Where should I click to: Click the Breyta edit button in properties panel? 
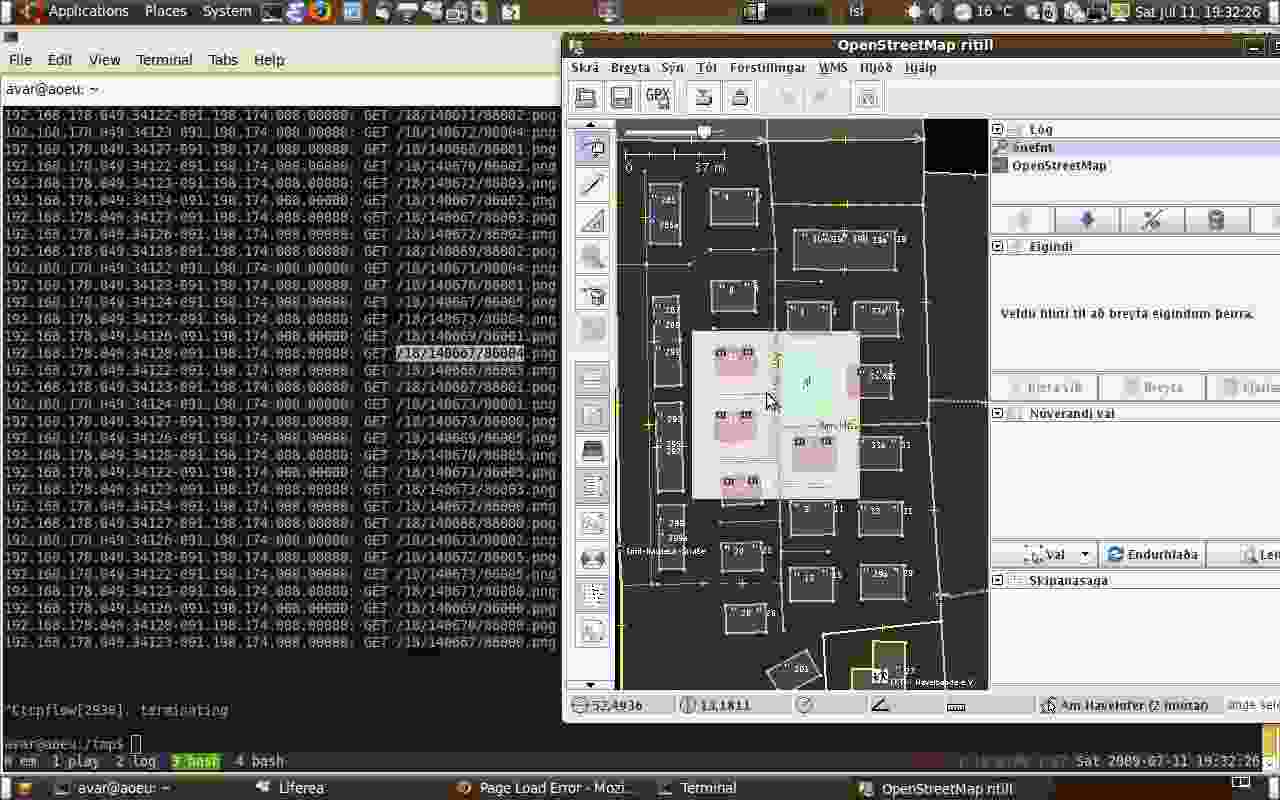[x=1151, y=387]
